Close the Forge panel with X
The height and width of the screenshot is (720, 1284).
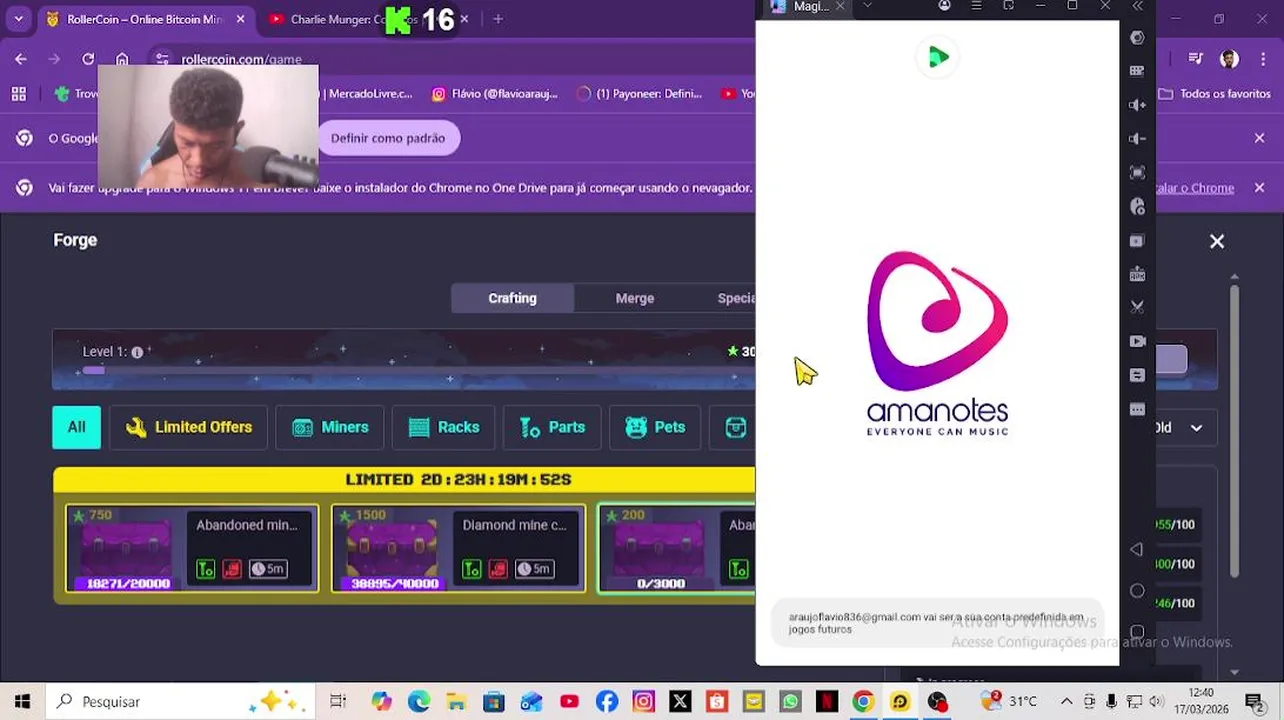[x=1217, y=241]
